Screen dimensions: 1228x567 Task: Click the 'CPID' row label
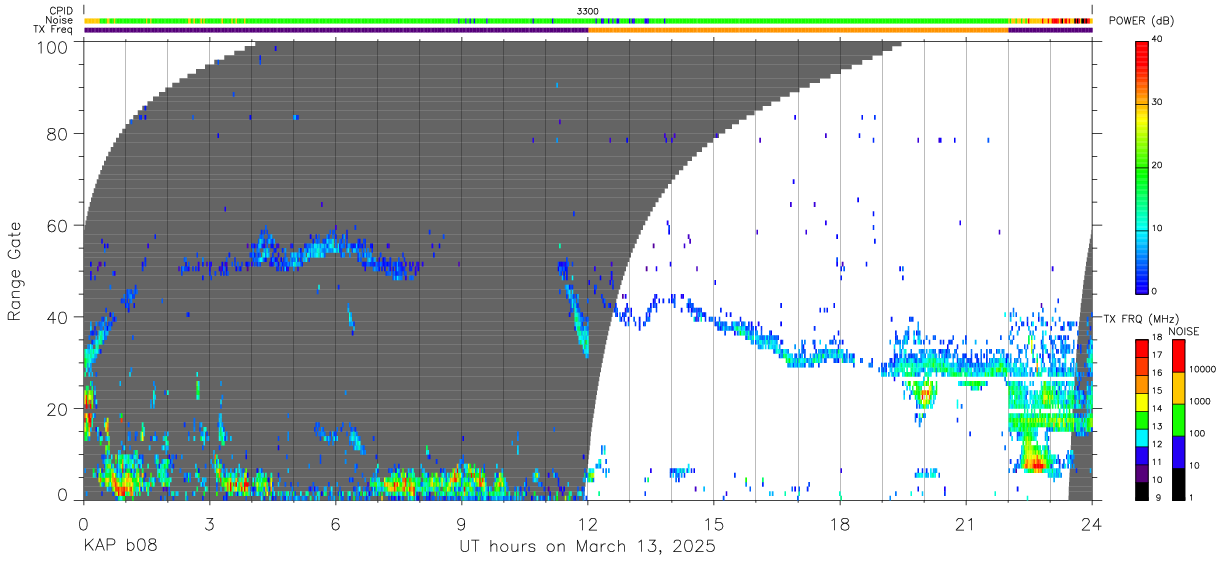coord(61,11)
